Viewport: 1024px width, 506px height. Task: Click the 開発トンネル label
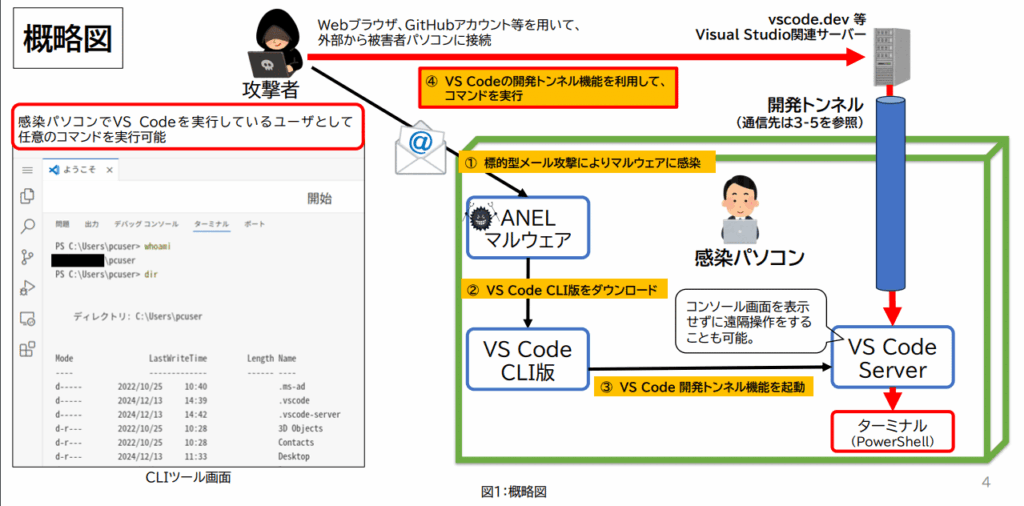[x=816, y=104]
